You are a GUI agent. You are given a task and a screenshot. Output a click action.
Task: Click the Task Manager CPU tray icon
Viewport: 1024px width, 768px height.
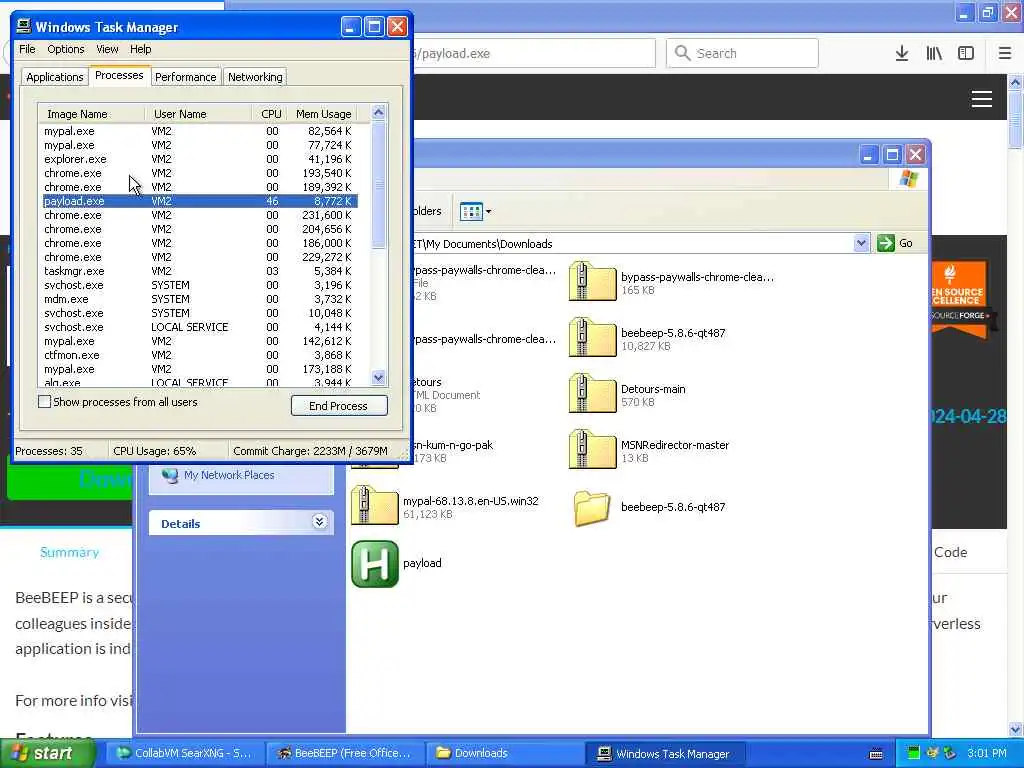pos(914,753)
